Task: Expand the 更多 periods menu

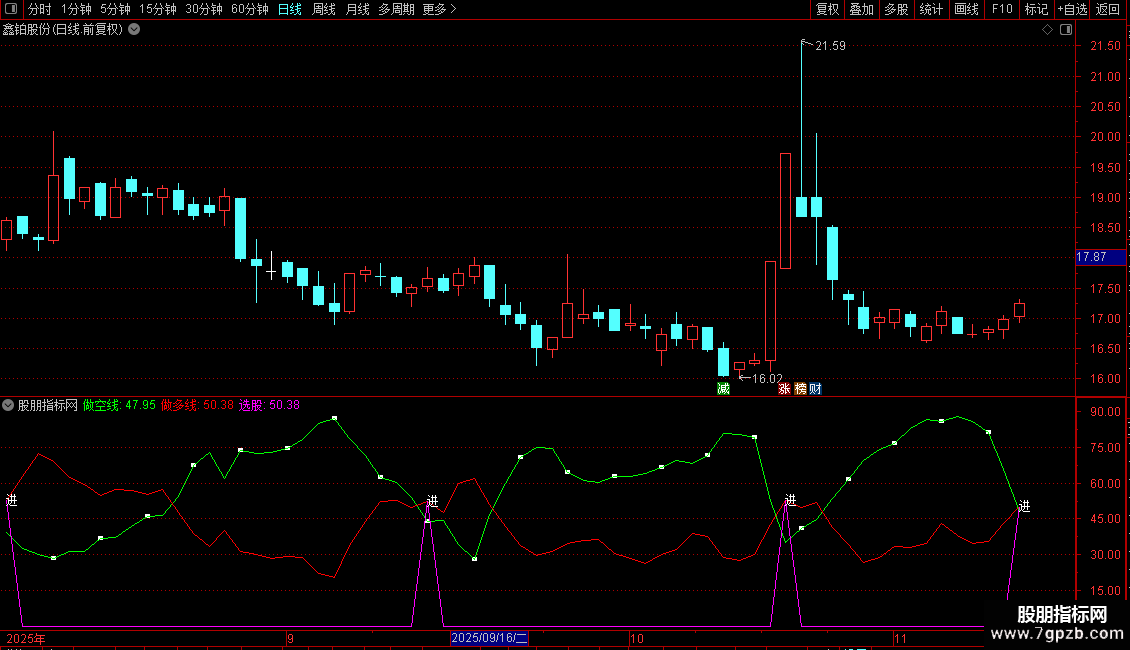Action: point(439,9)
